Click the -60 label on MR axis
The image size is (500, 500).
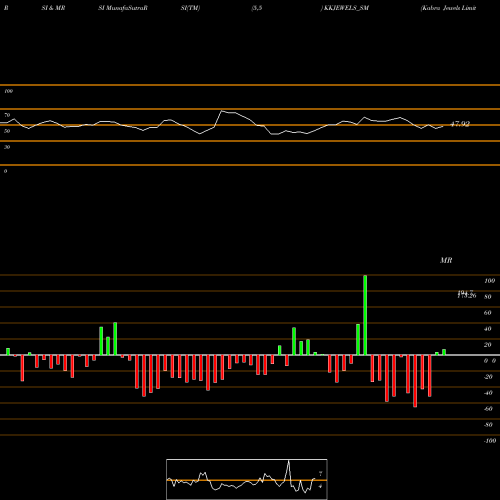(488, 409)
